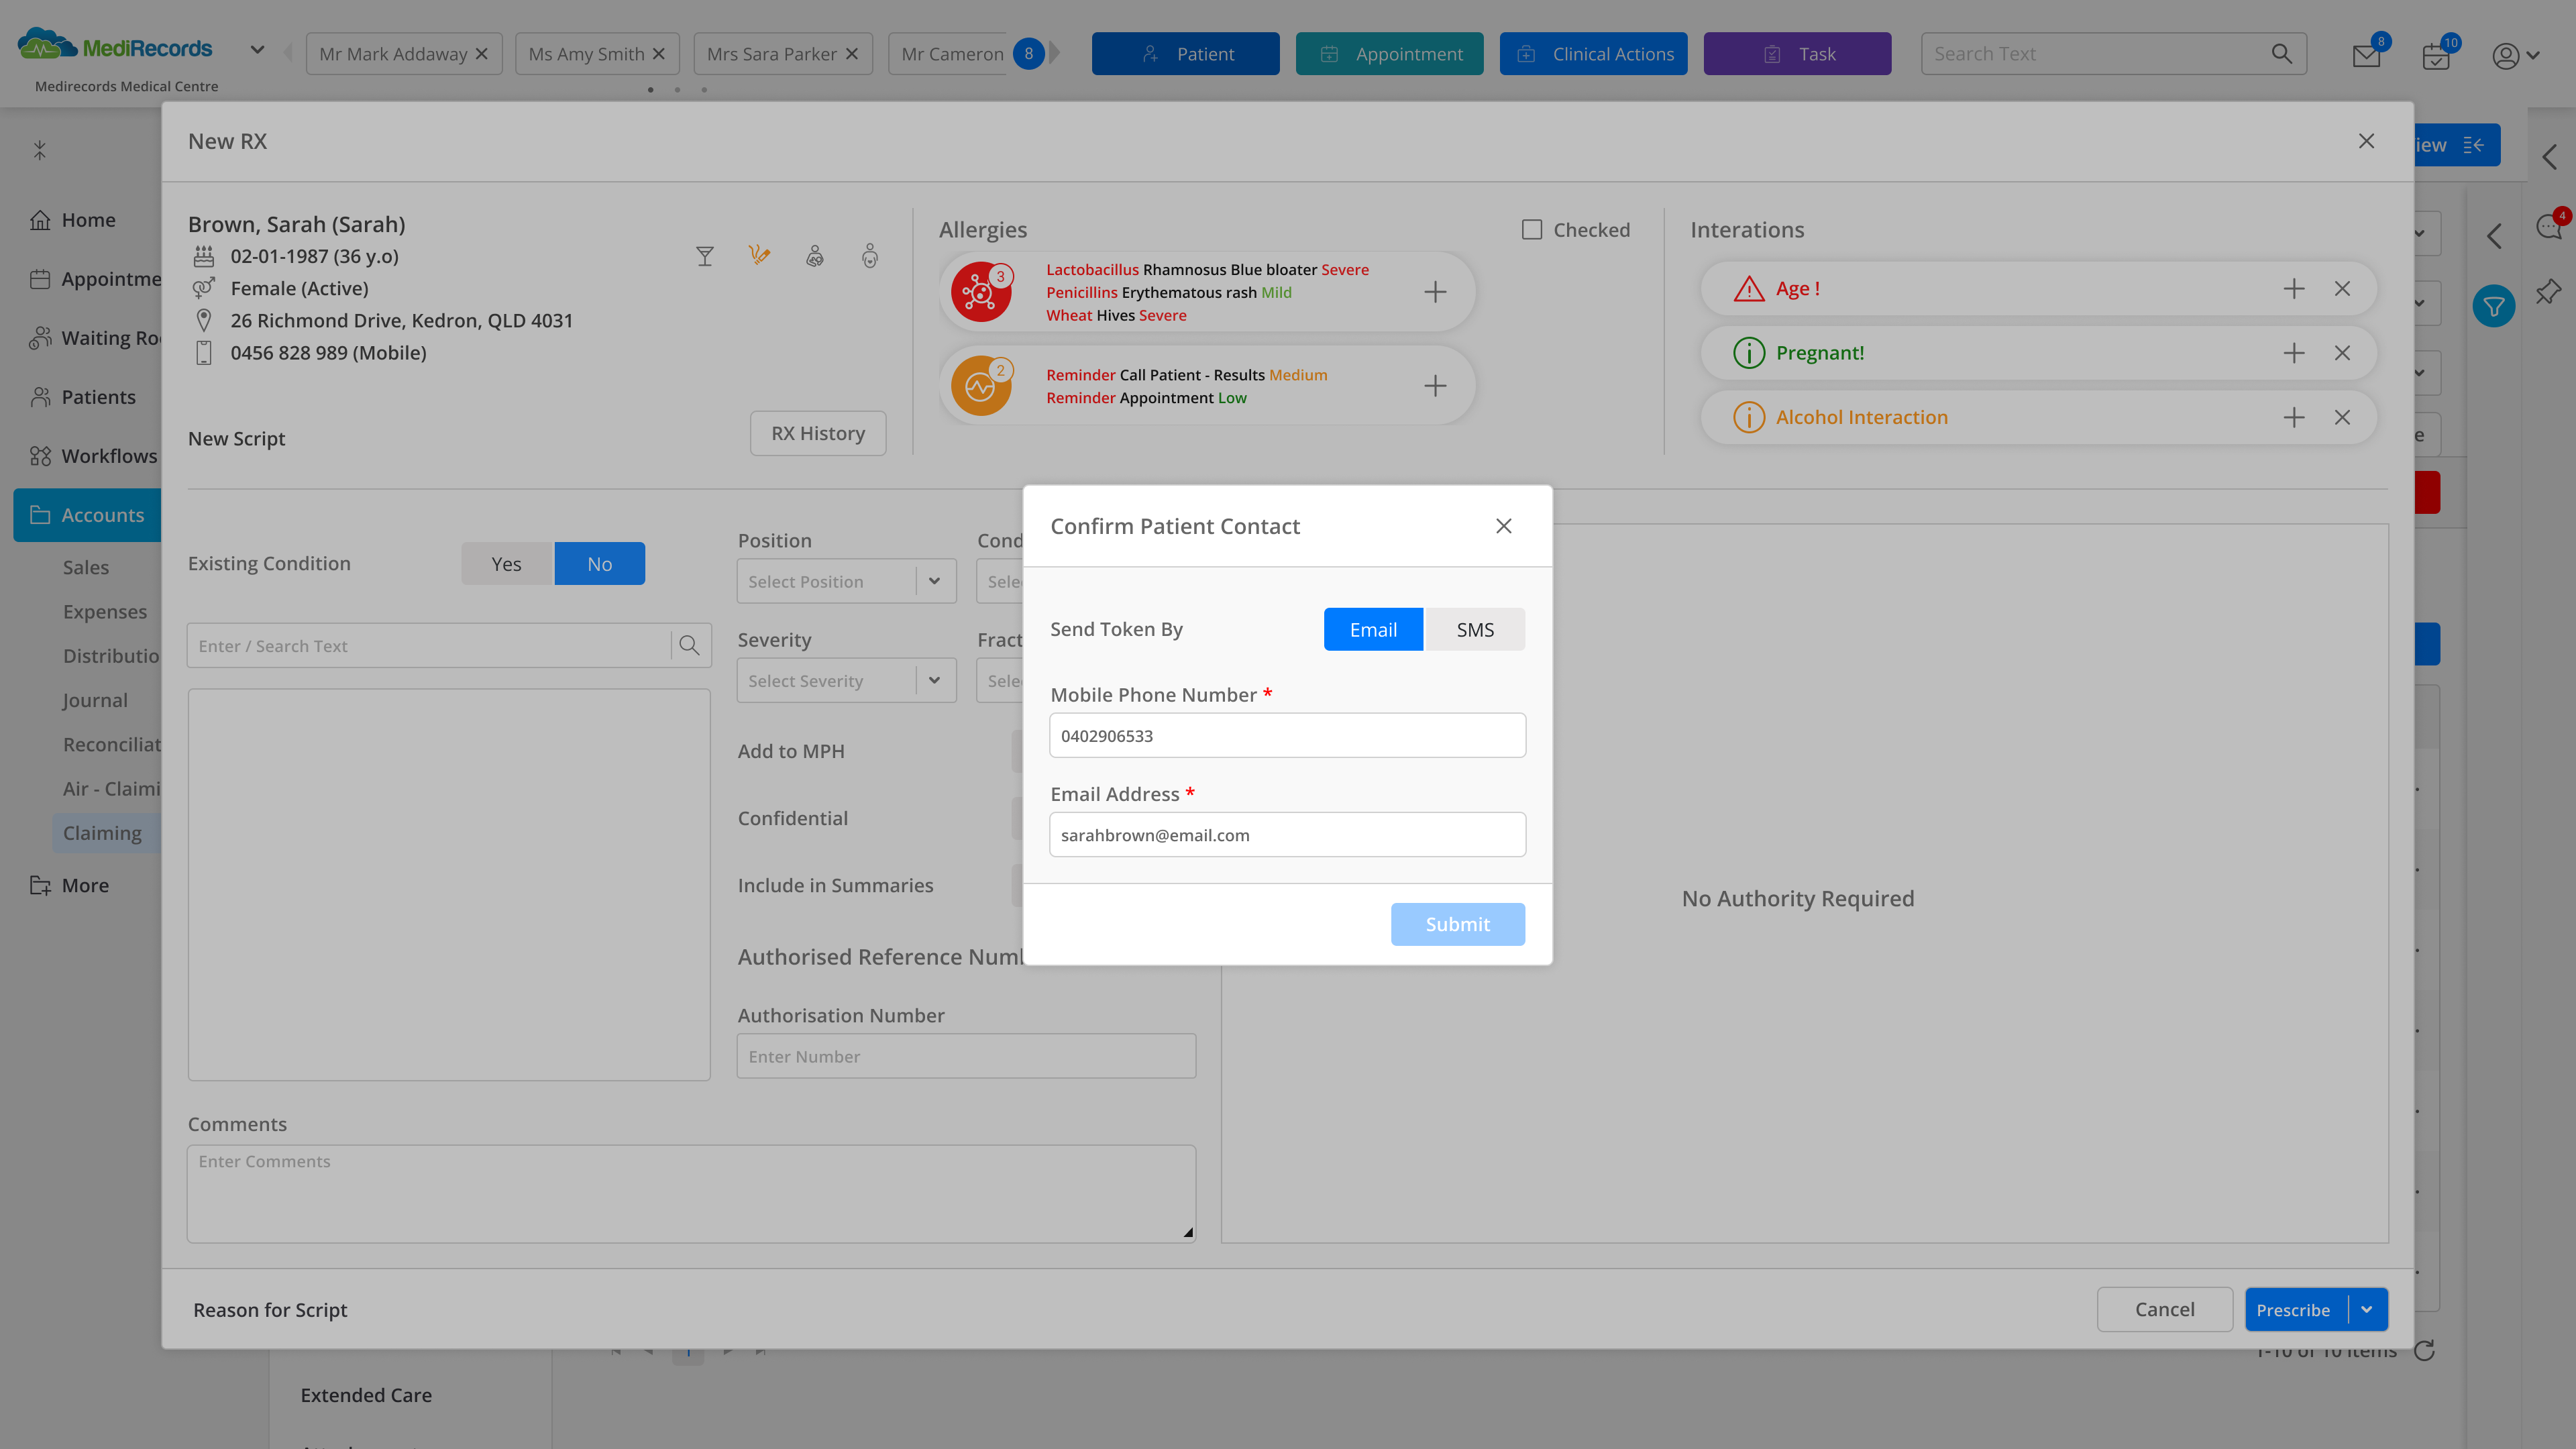Click the orange reminders badge icon

[980, 386]
